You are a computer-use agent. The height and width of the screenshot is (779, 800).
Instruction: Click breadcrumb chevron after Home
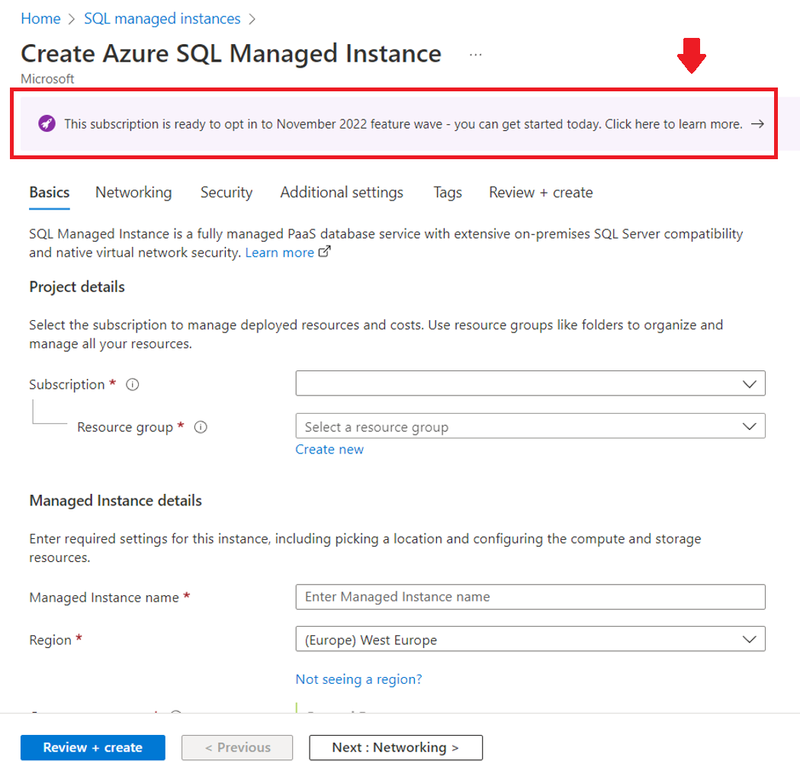pos(72,19)
